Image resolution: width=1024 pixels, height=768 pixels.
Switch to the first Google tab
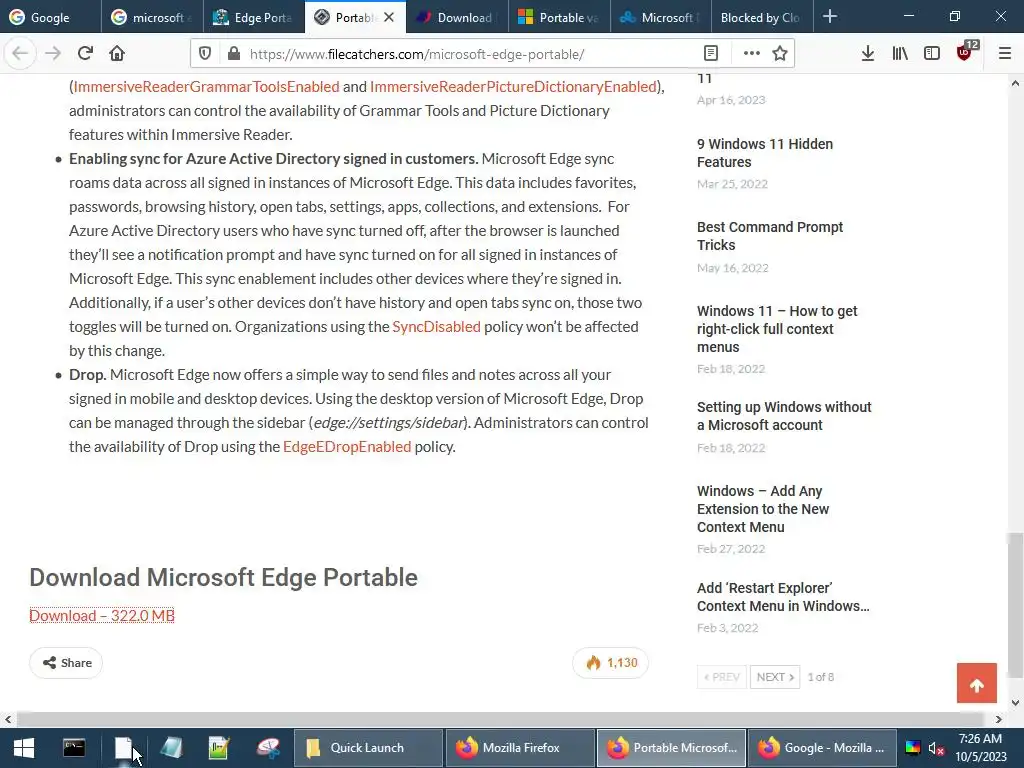coord(51,18)
